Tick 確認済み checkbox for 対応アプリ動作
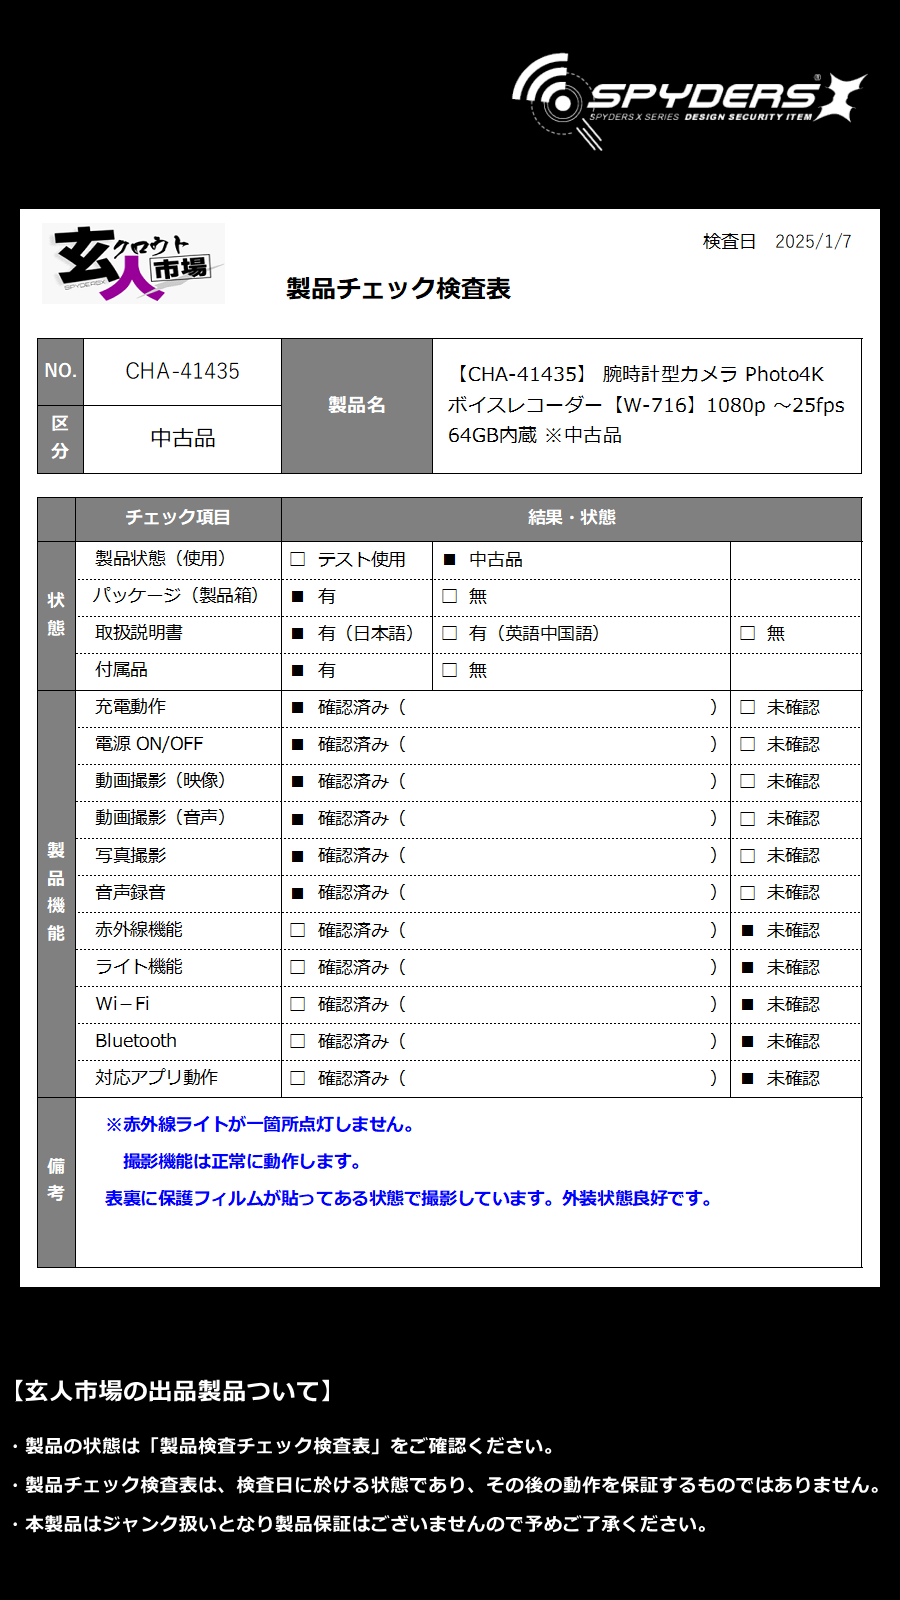 (x=297, y=1078)
